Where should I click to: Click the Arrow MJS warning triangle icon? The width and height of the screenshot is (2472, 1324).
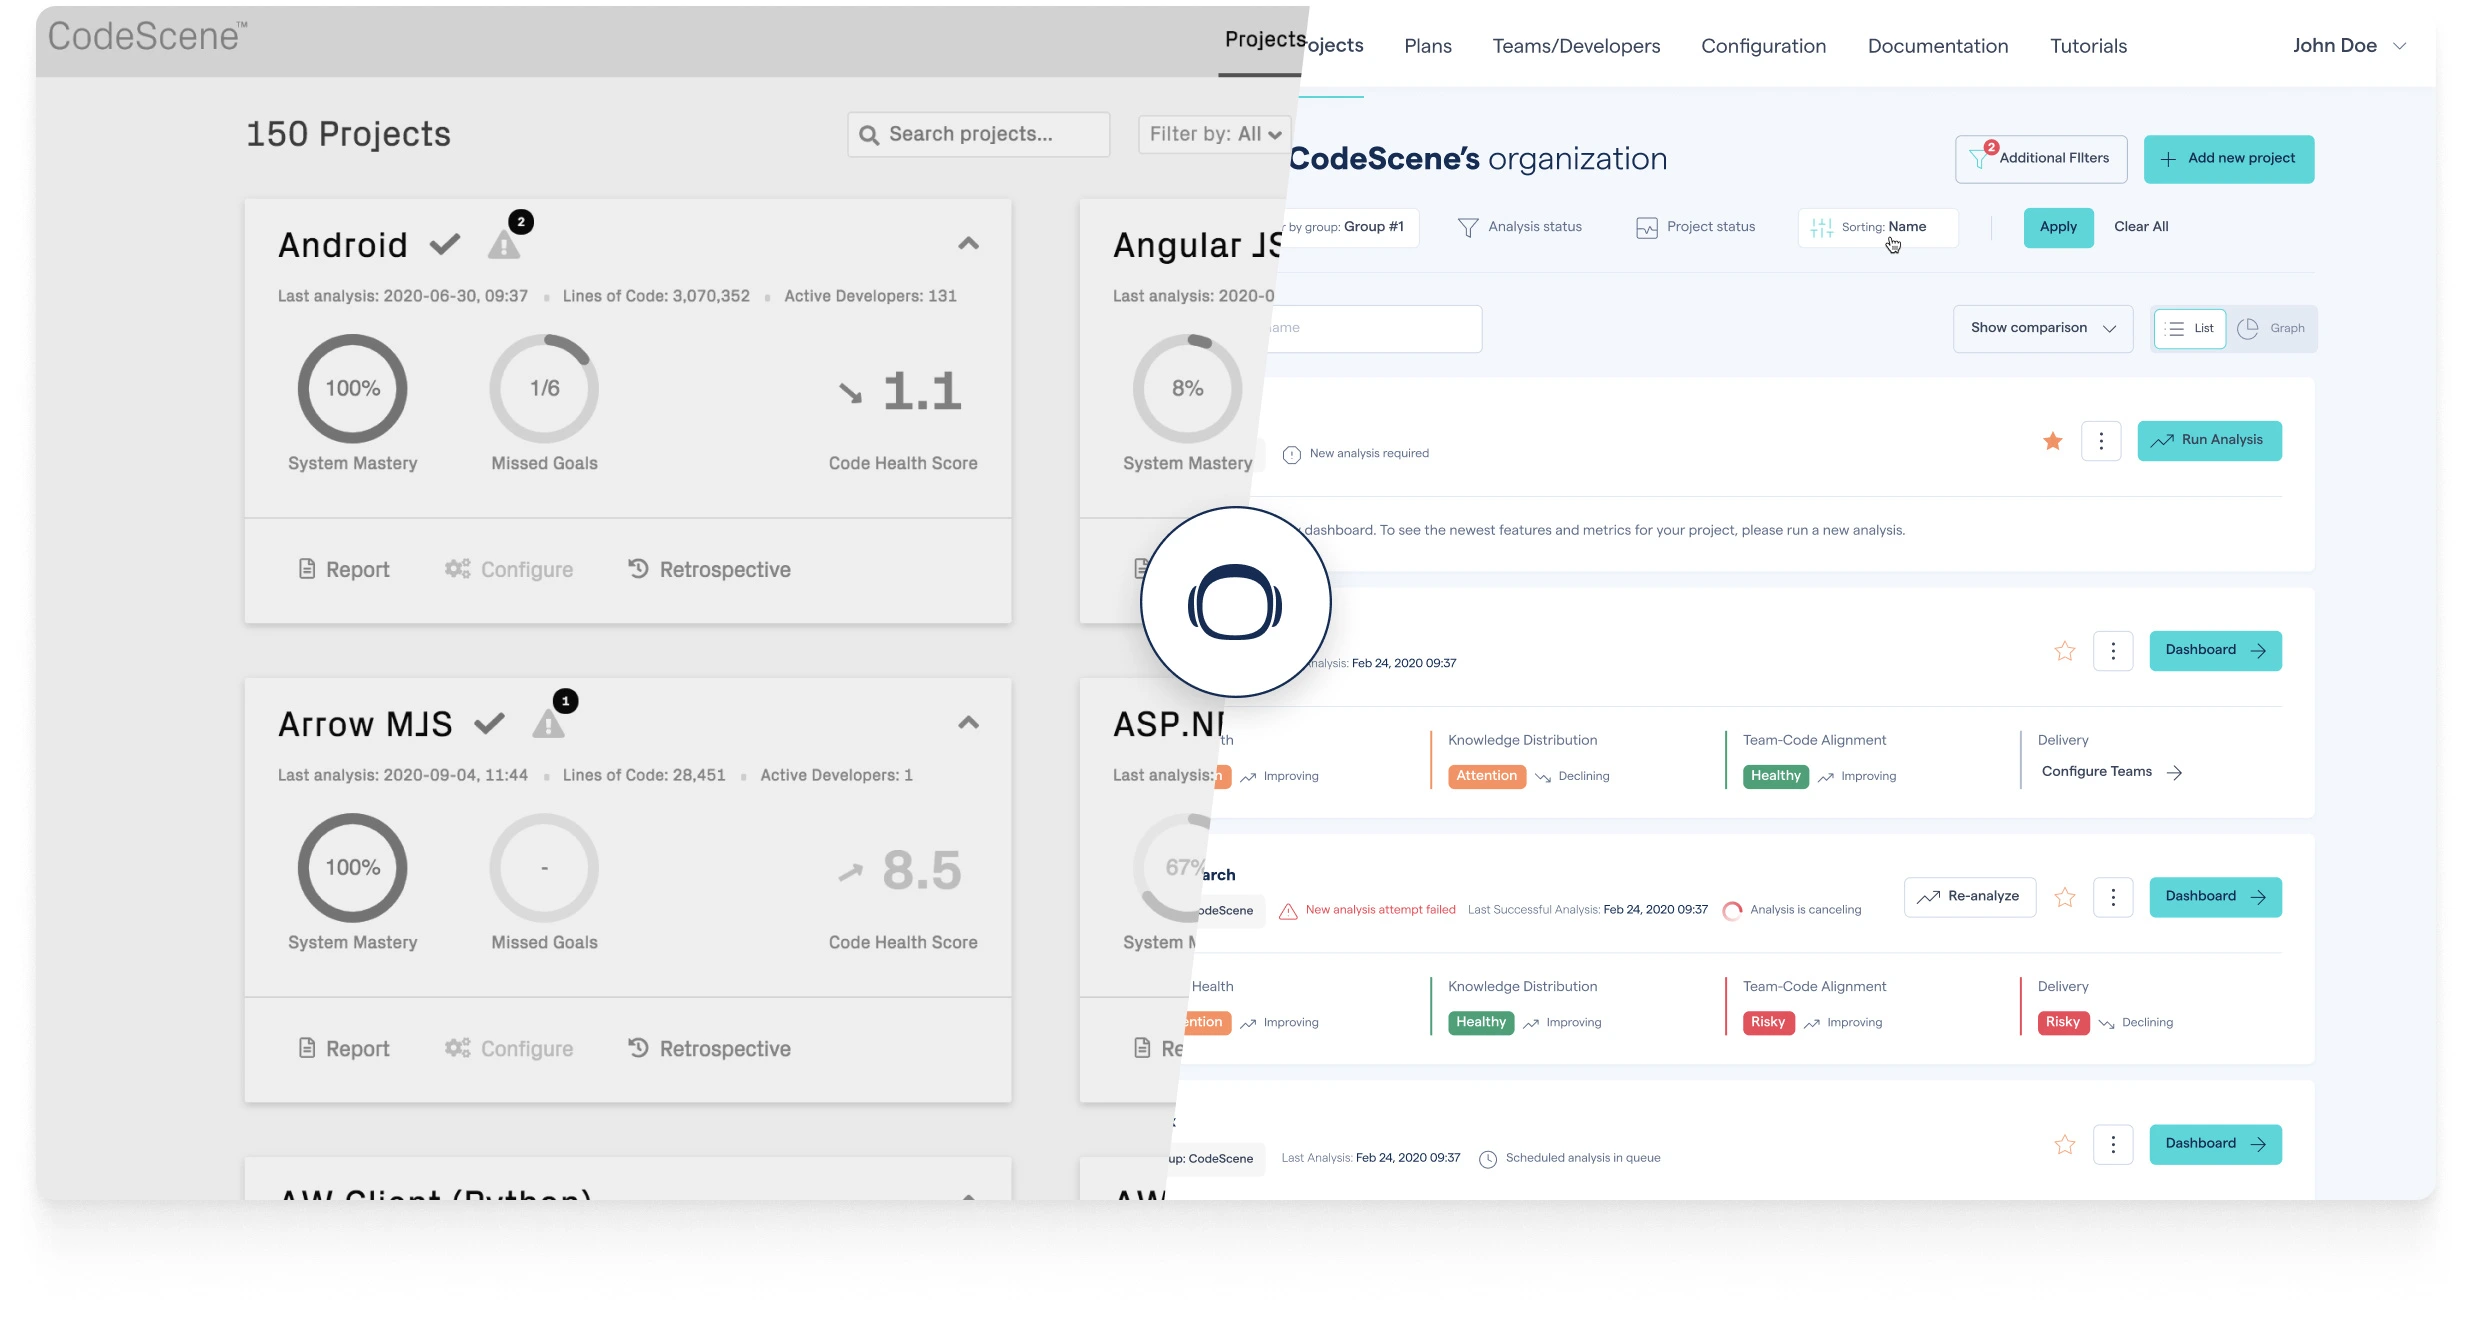coord(548,724)
